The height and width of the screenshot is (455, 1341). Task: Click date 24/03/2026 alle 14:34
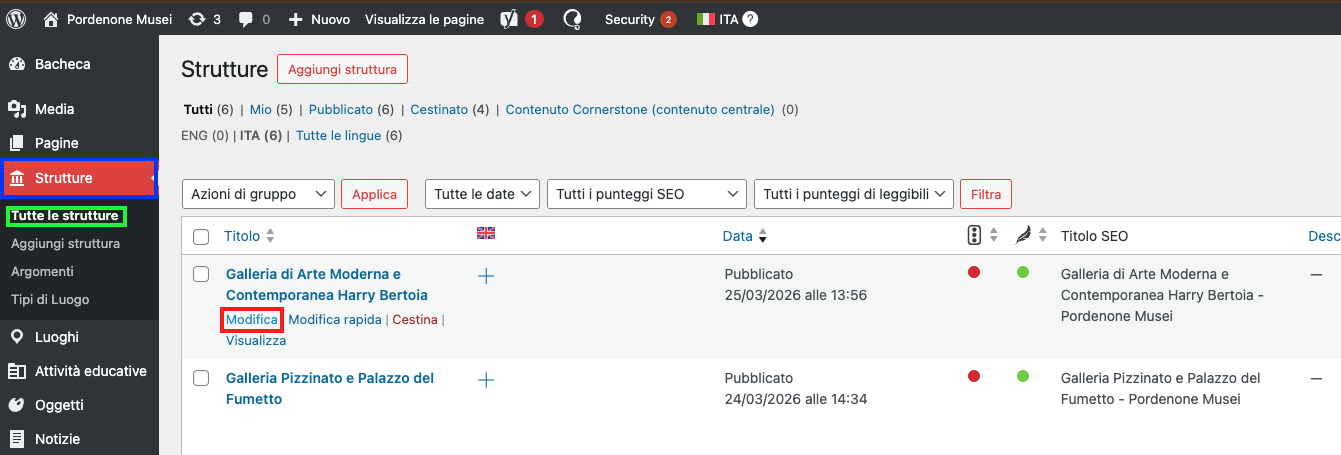795,399
